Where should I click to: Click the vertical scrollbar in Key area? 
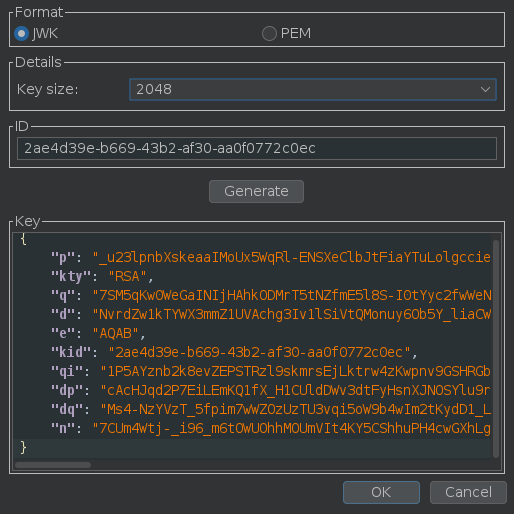click(x=496, y=349)
